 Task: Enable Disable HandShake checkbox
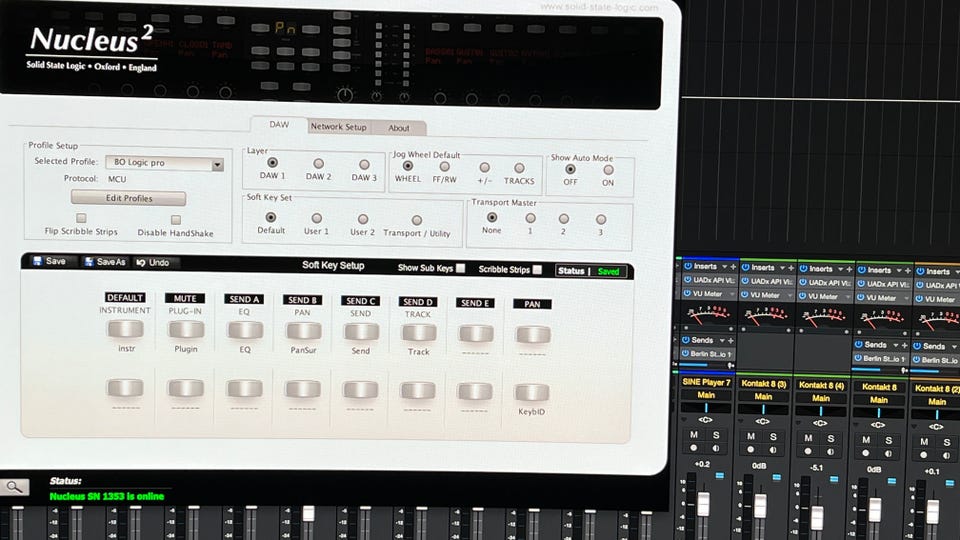(x=176, y=219)
